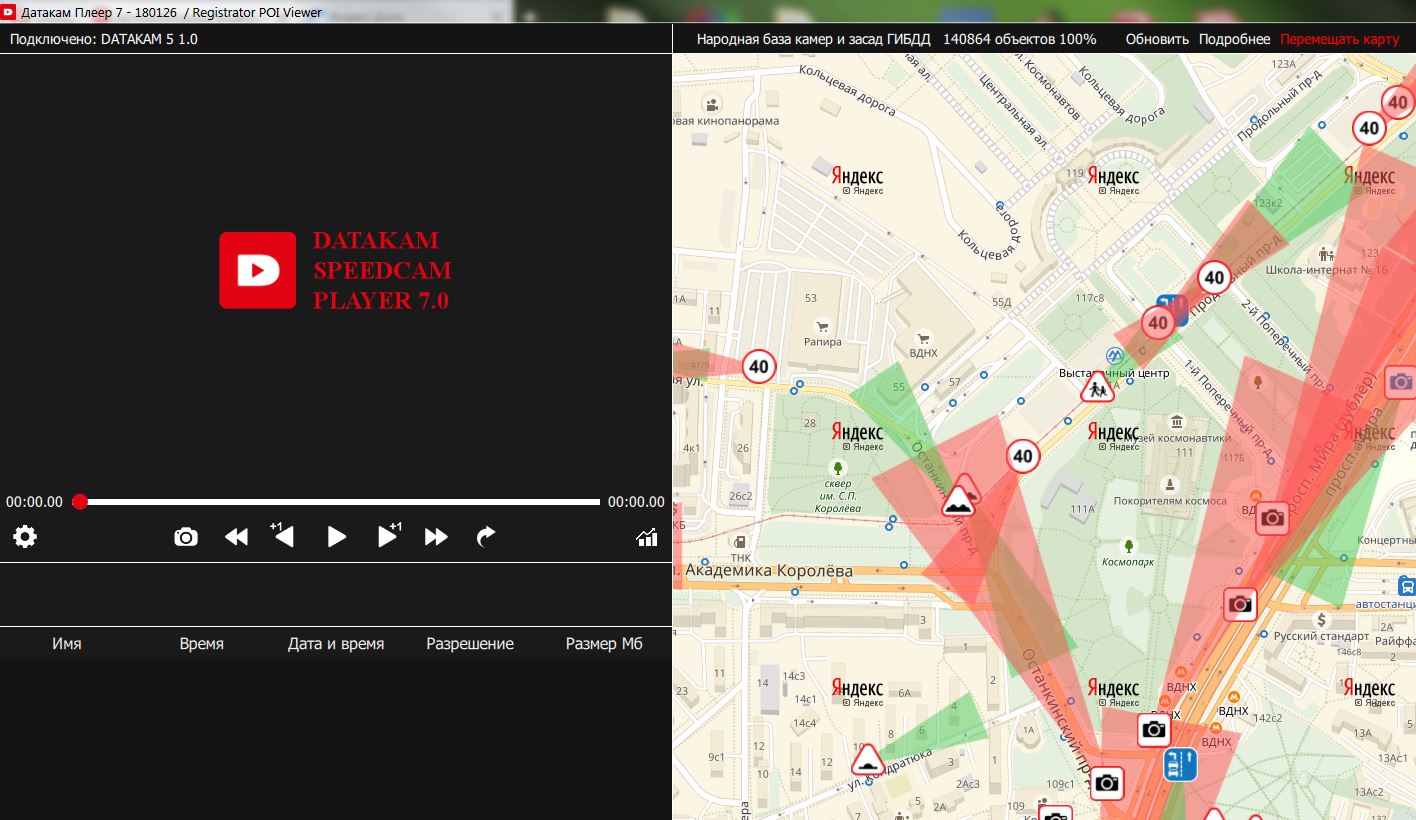Select the blue bus lane marker on map
The image size is (1416, 820).
(x=1180, y=765)
